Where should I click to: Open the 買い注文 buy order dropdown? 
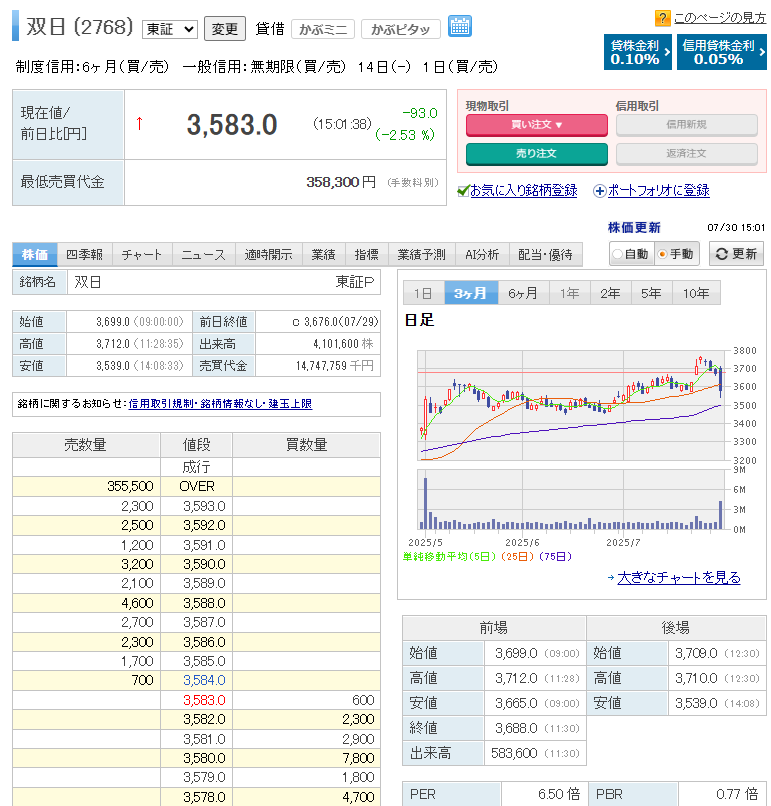(x=537, y=125)
